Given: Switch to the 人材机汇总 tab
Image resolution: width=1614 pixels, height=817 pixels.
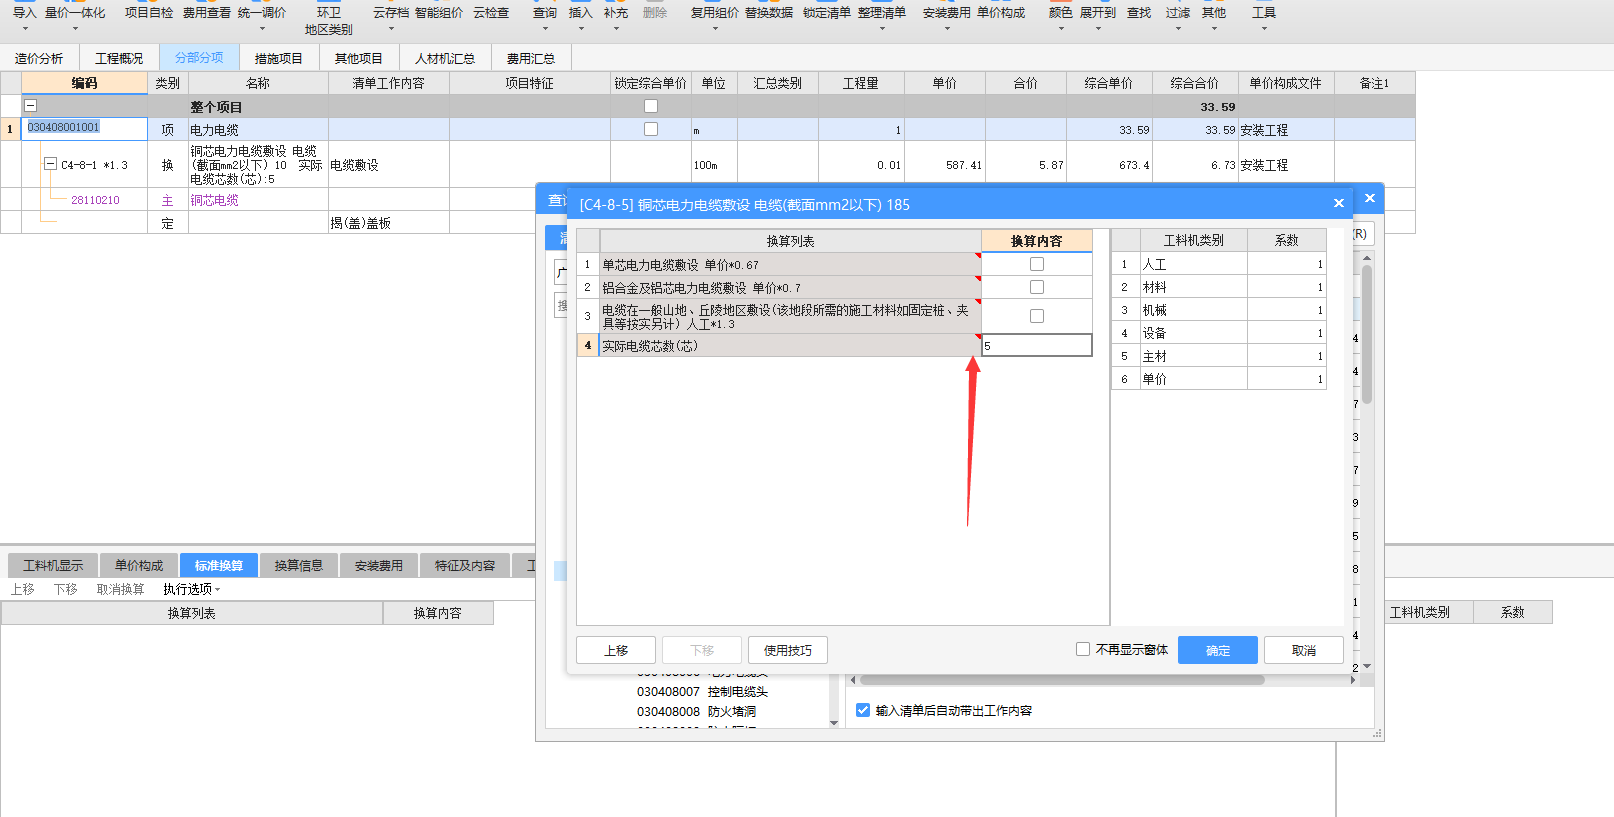Looking at the screenshot, I should click(x=445, y=58).
